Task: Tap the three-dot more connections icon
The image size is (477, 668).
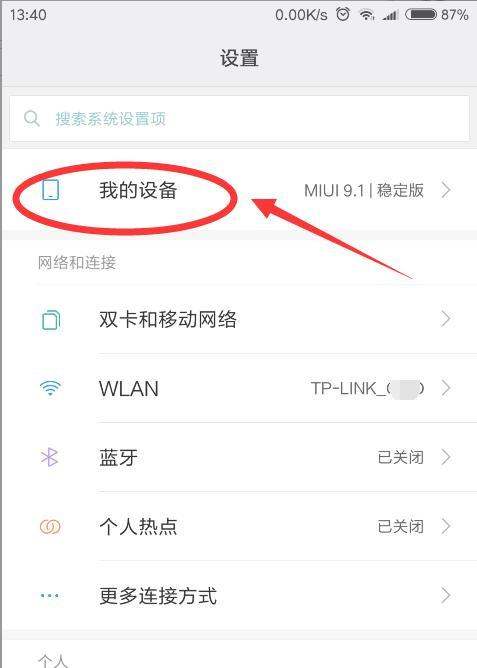Action: (50, 596)
